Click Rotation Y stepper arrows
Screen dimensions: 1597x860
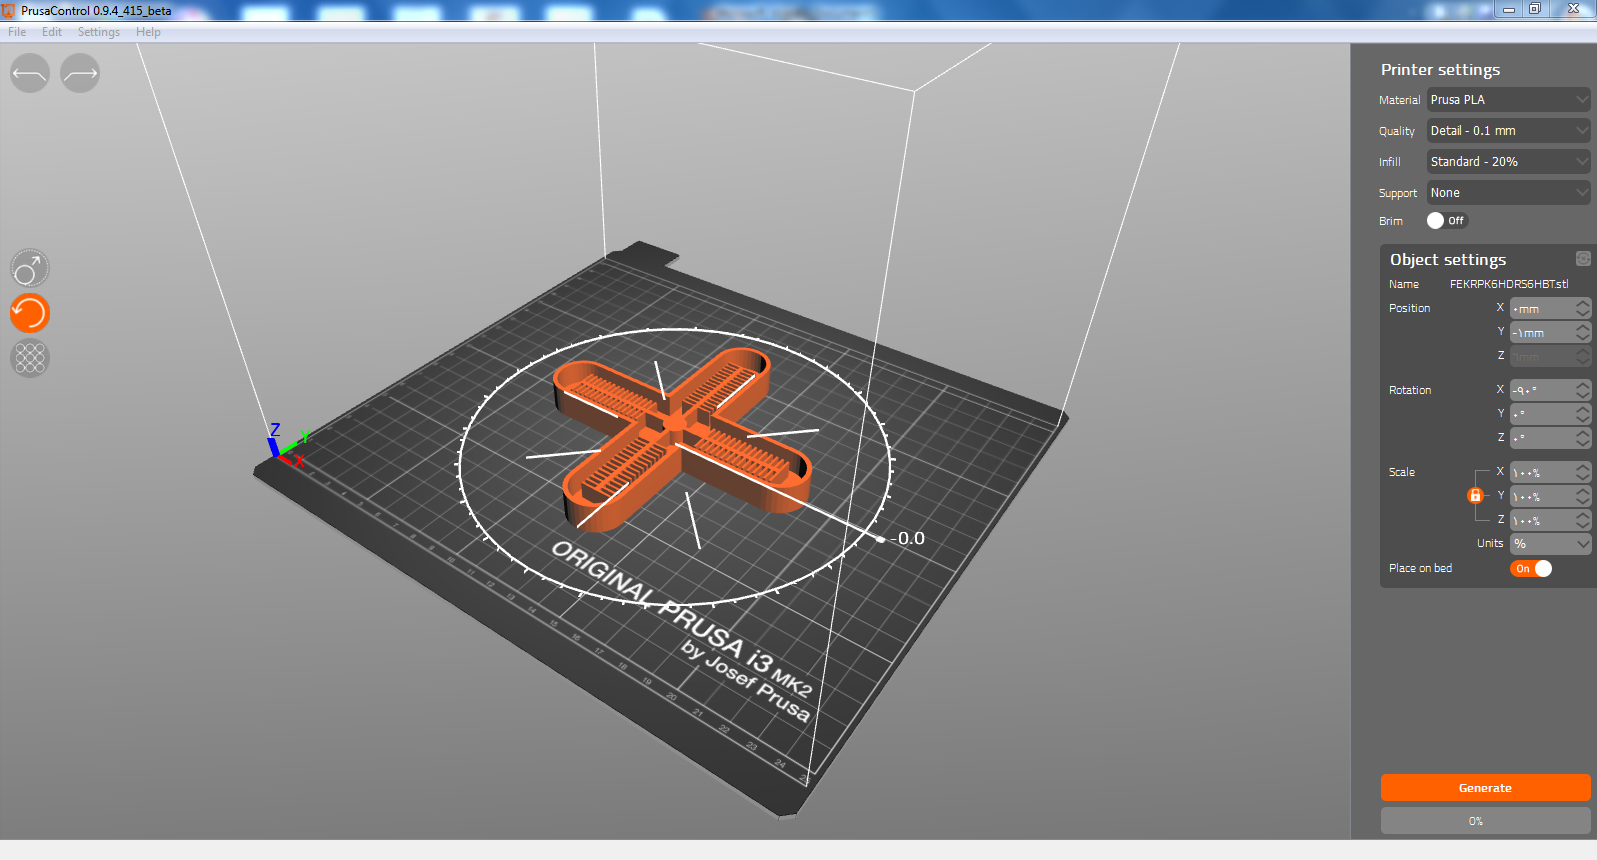point(1583,414)
